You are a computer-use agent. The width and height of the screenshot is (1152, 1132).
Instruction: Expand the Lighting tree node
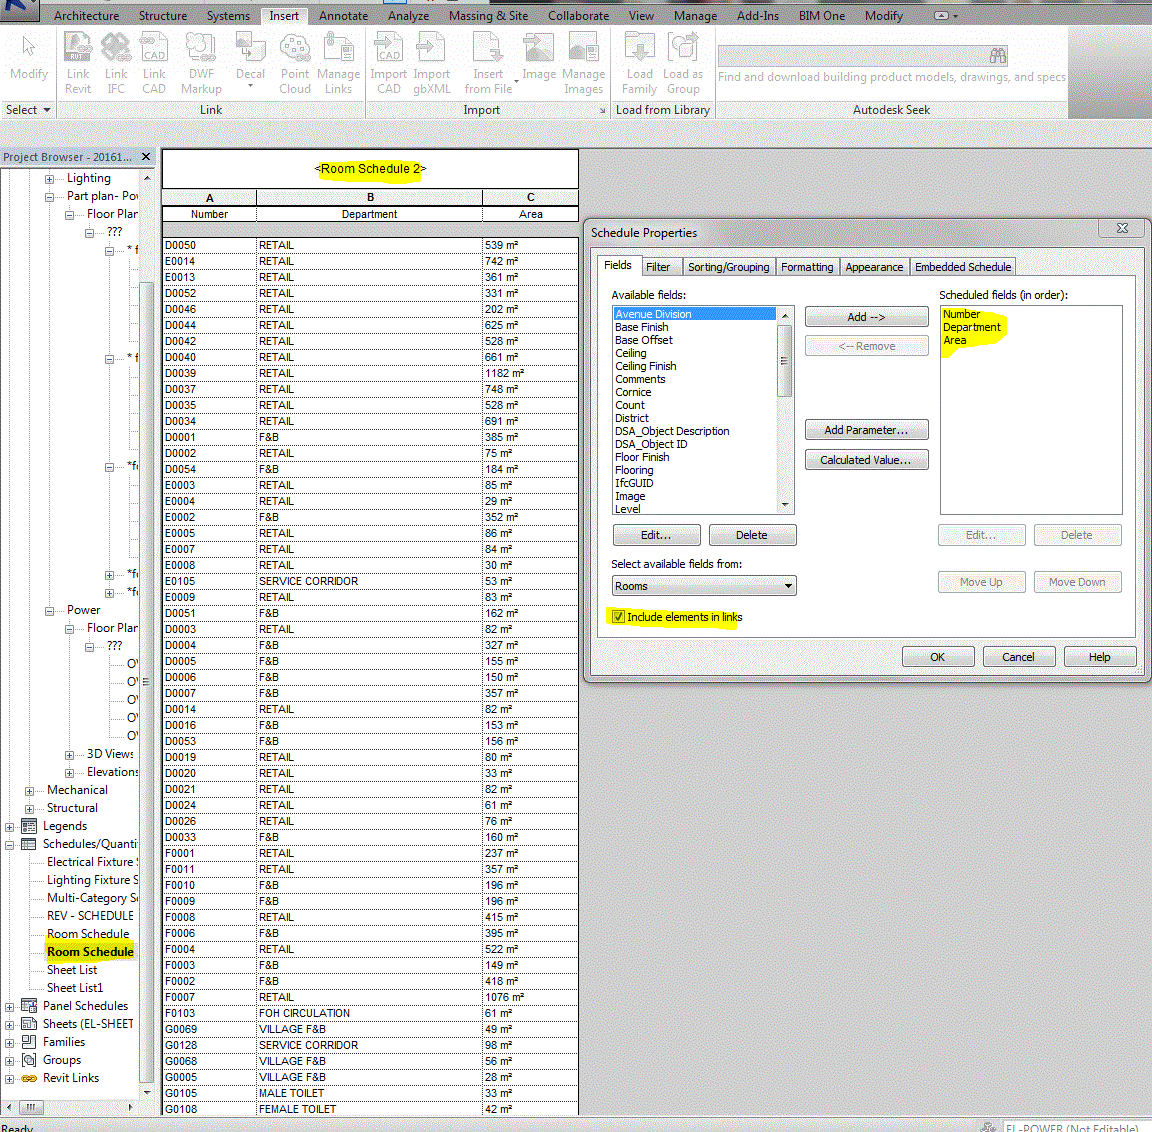click(x=49, y=179)
